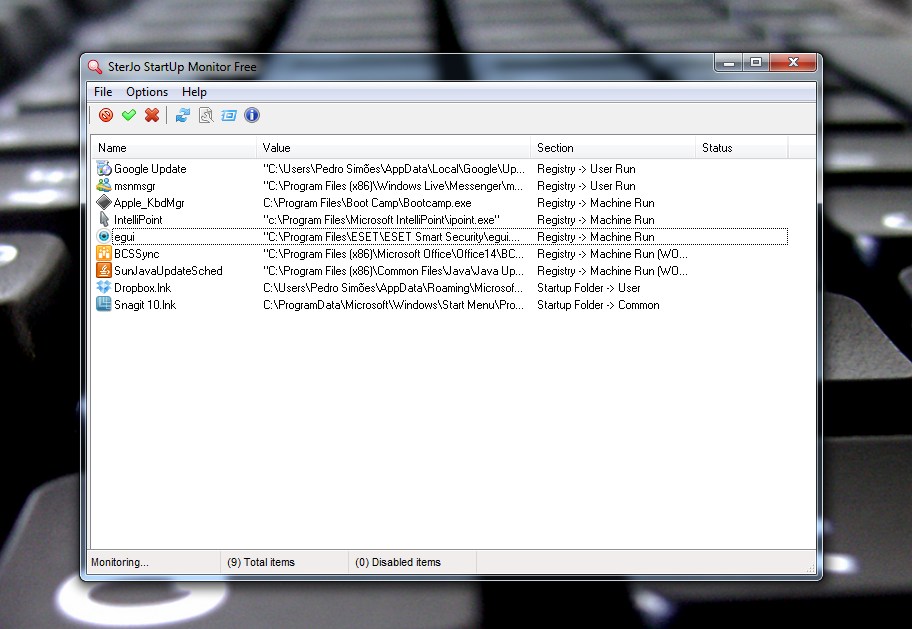912x629 pixels.
Task: Click the Google Update AppData path value
Action: 393,169
